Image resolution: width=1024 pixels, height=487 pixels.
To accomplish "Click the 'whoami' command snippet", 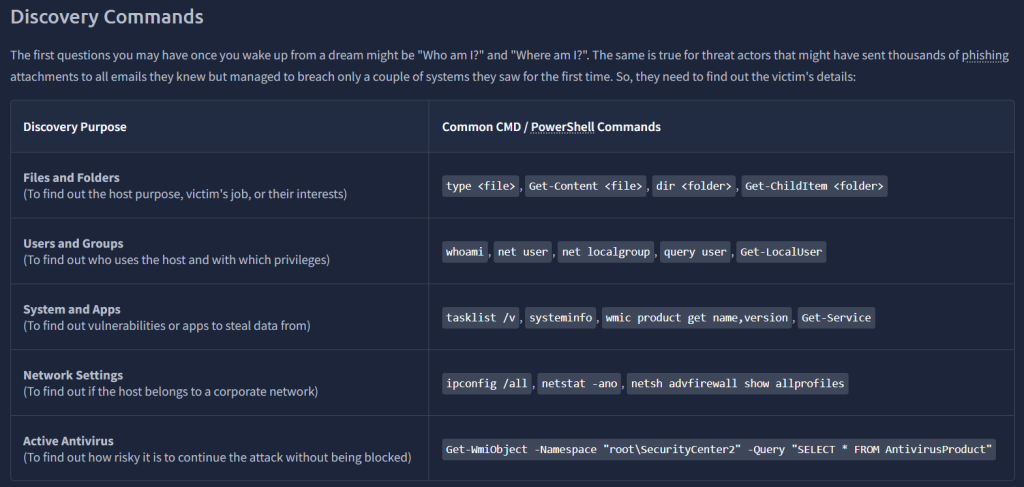I will point(466,252).
